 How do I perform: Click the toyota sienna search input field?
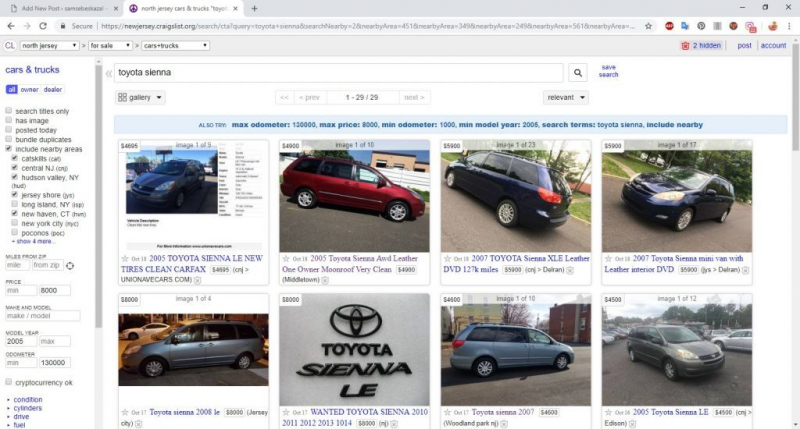(x=338, y=73)
